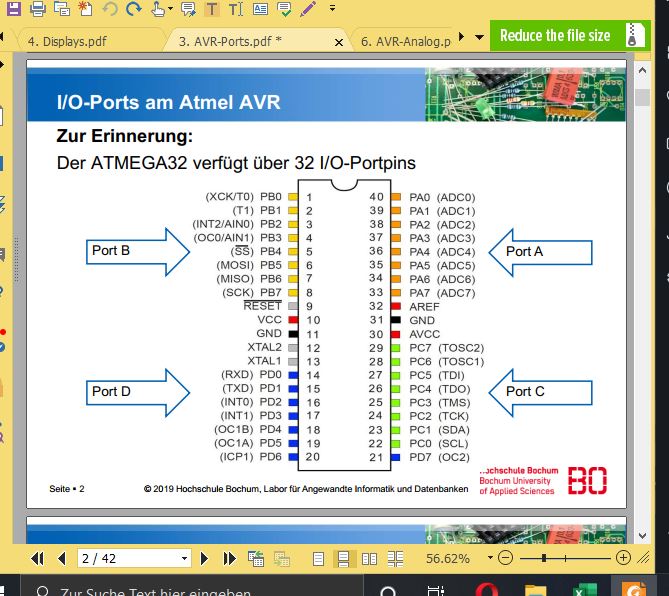Image resolution: width=669 pixels, height=596 pixels.
Task: Click the zoom slider handle
Action: (x=544, y=558)
